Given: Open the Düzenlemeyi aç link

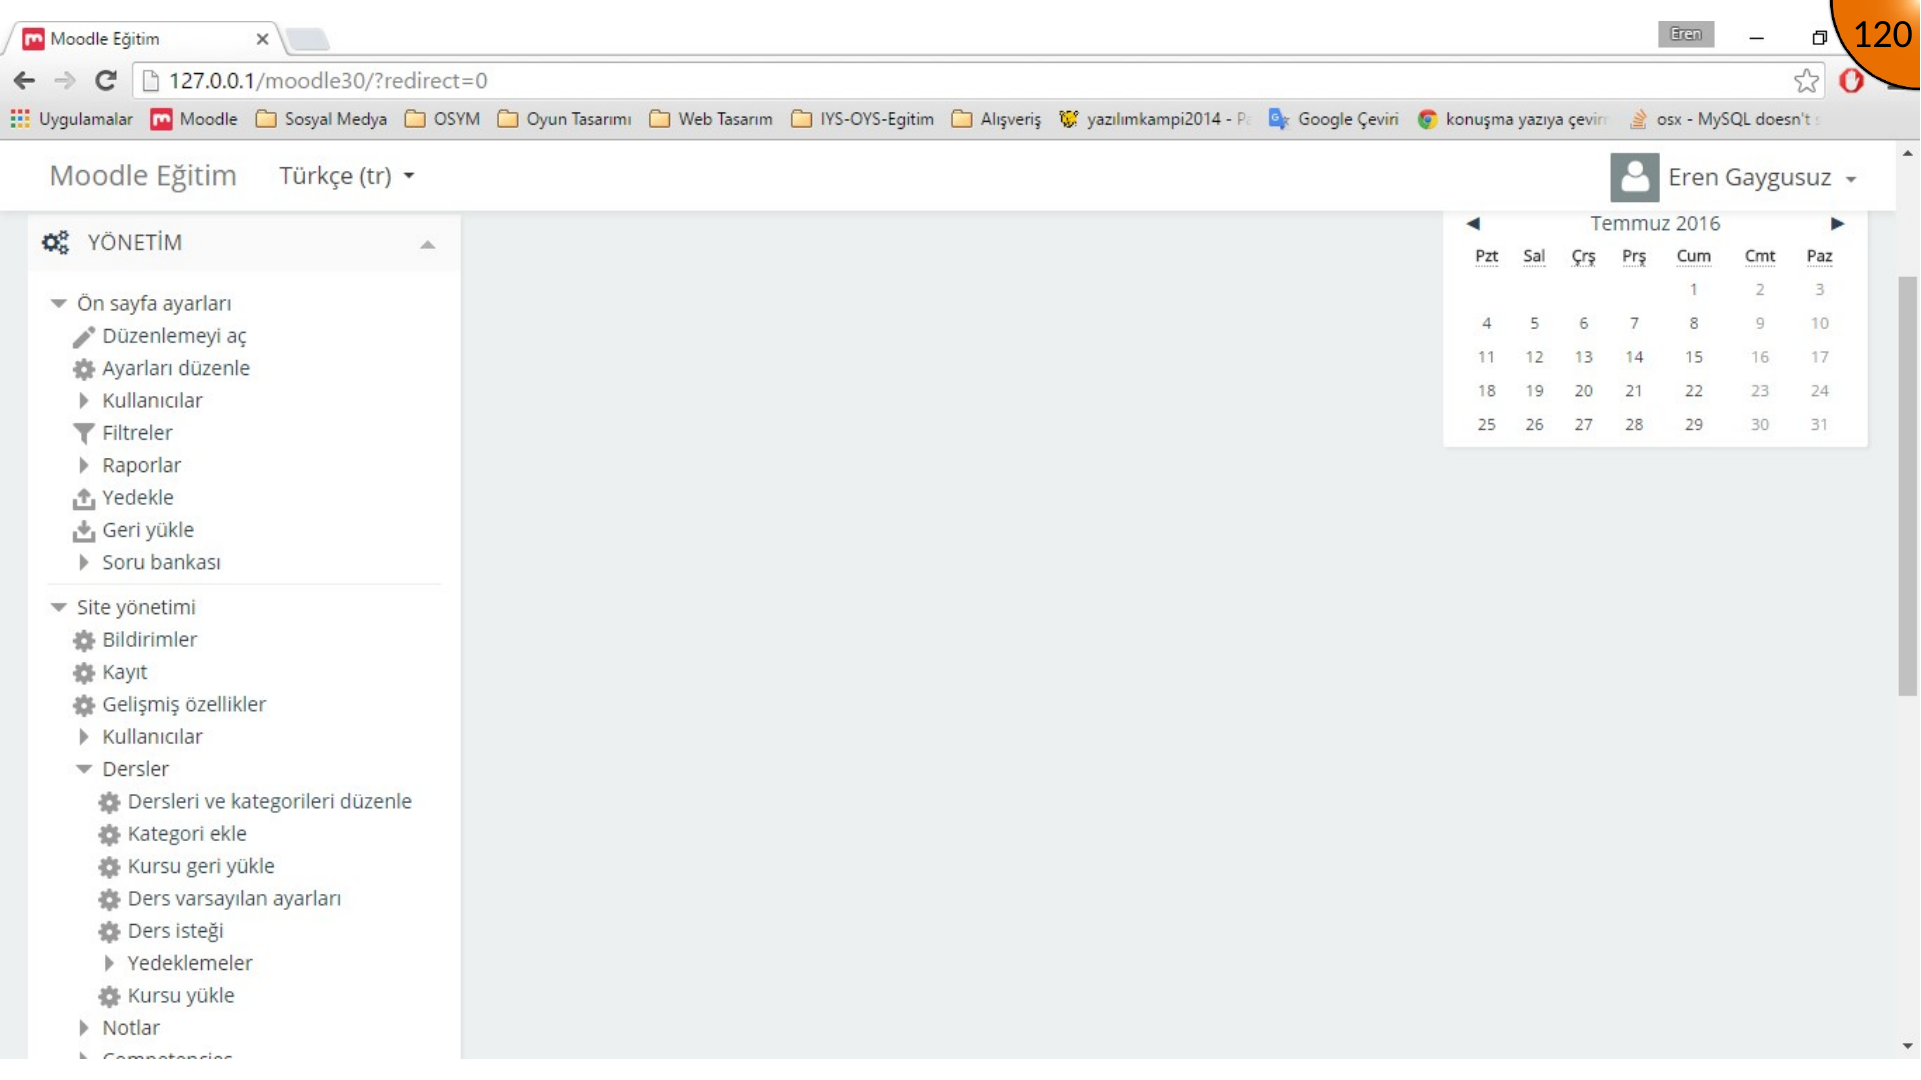Looking at the screenshot, I should click(174, 337).
